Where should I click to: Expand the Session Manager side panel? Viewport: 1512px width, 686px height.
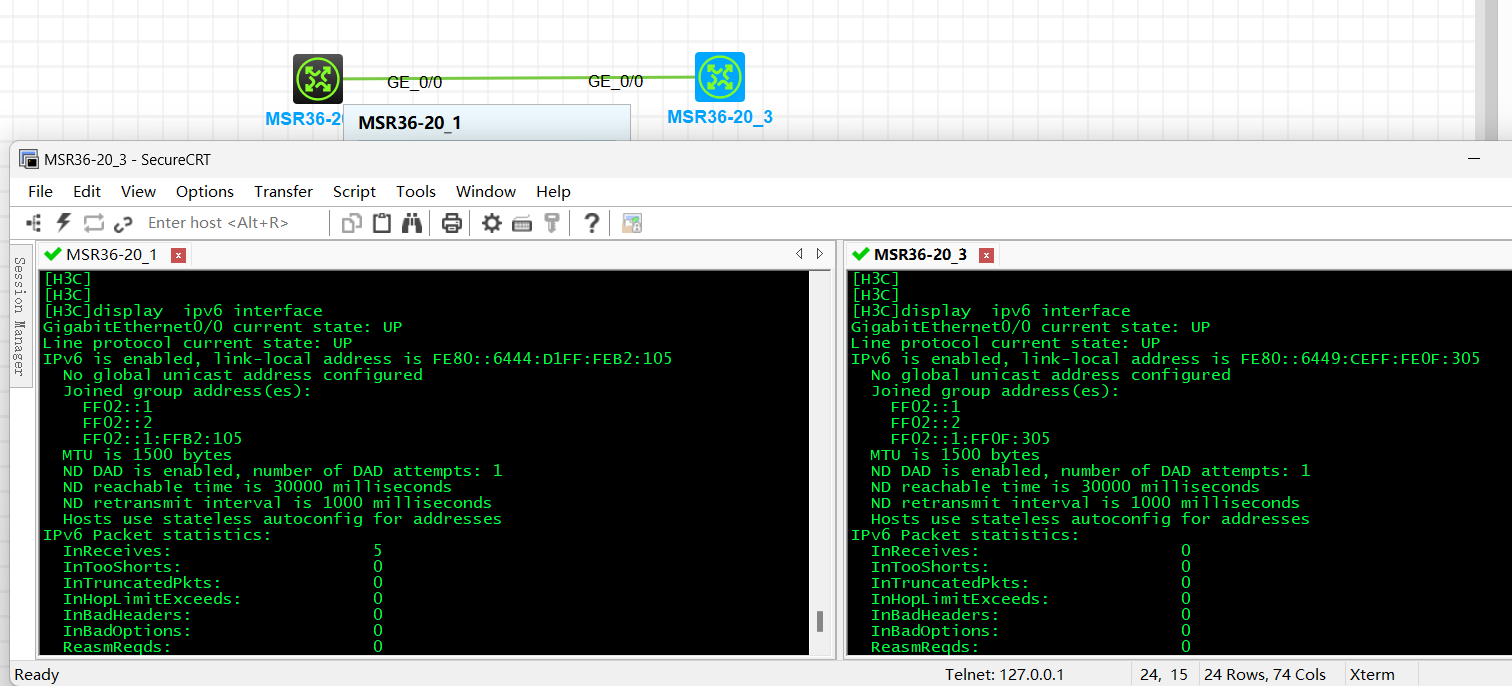tap(18, 315)
